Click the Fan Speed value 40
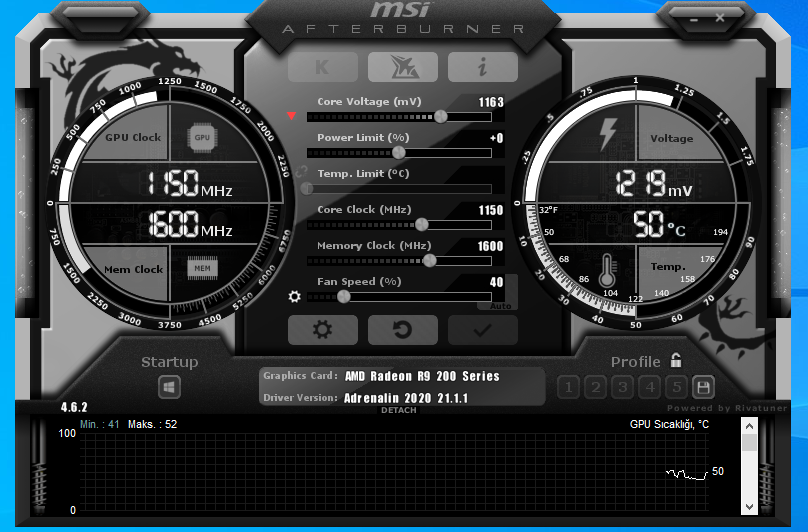Viewport: 808px width, 532px height. [496, 282]
